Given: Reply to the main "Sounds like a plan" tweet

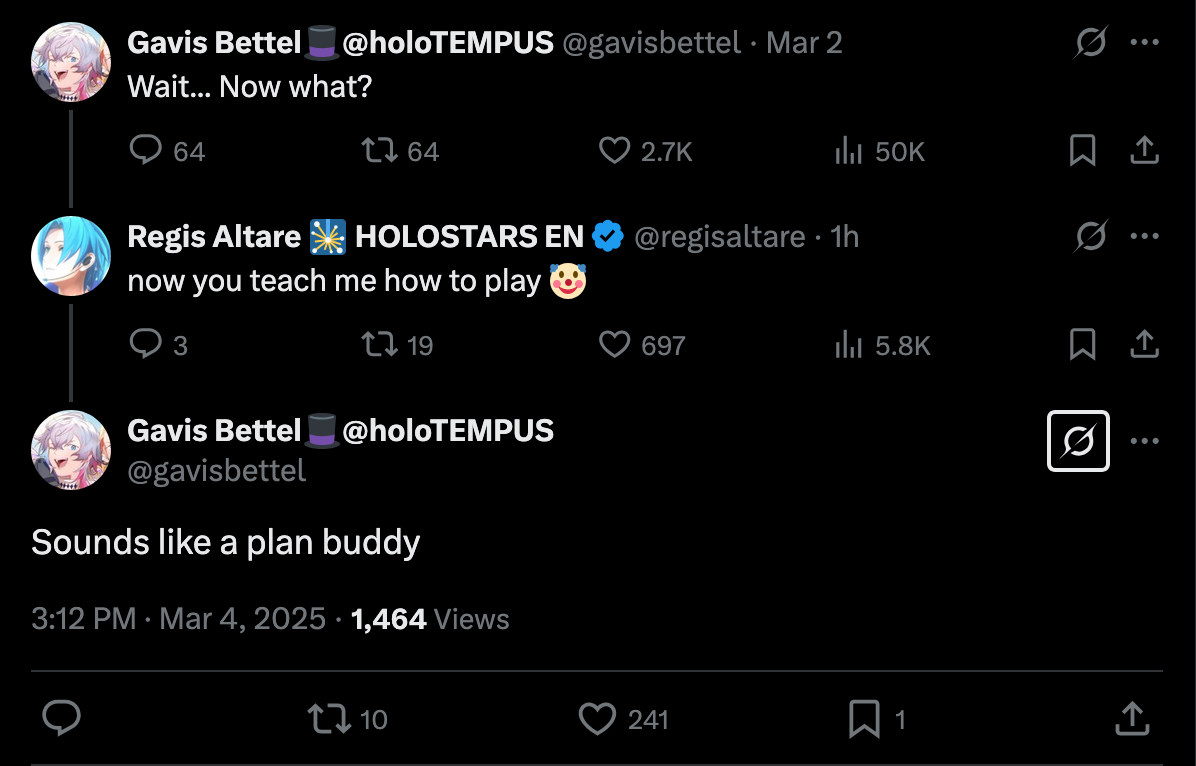Looking at the screenshot, I should (62, 719).
